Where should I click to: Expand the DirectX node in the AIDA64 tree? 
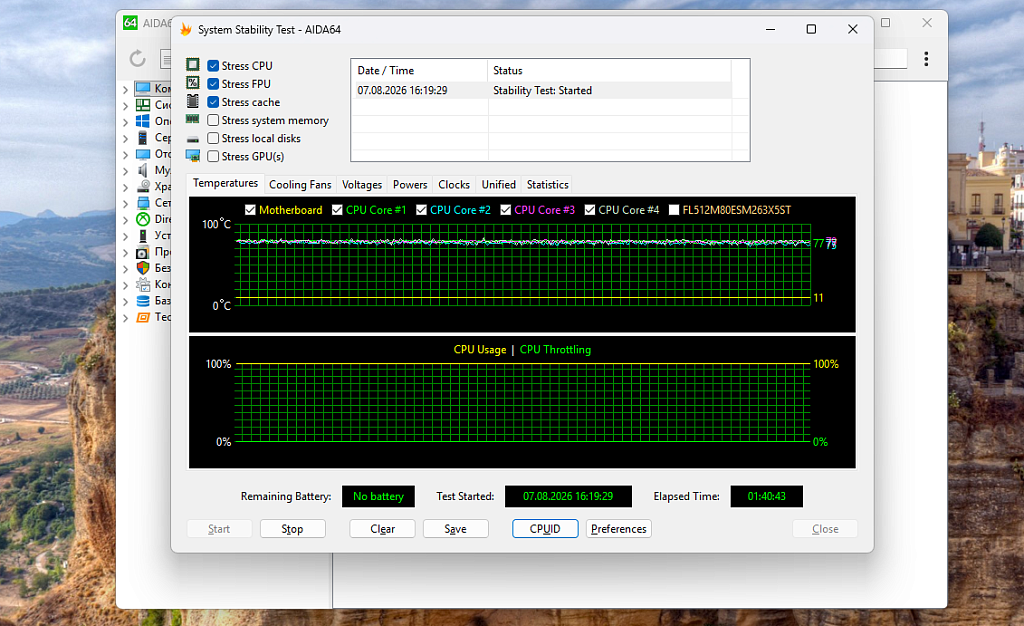point(125,219)
